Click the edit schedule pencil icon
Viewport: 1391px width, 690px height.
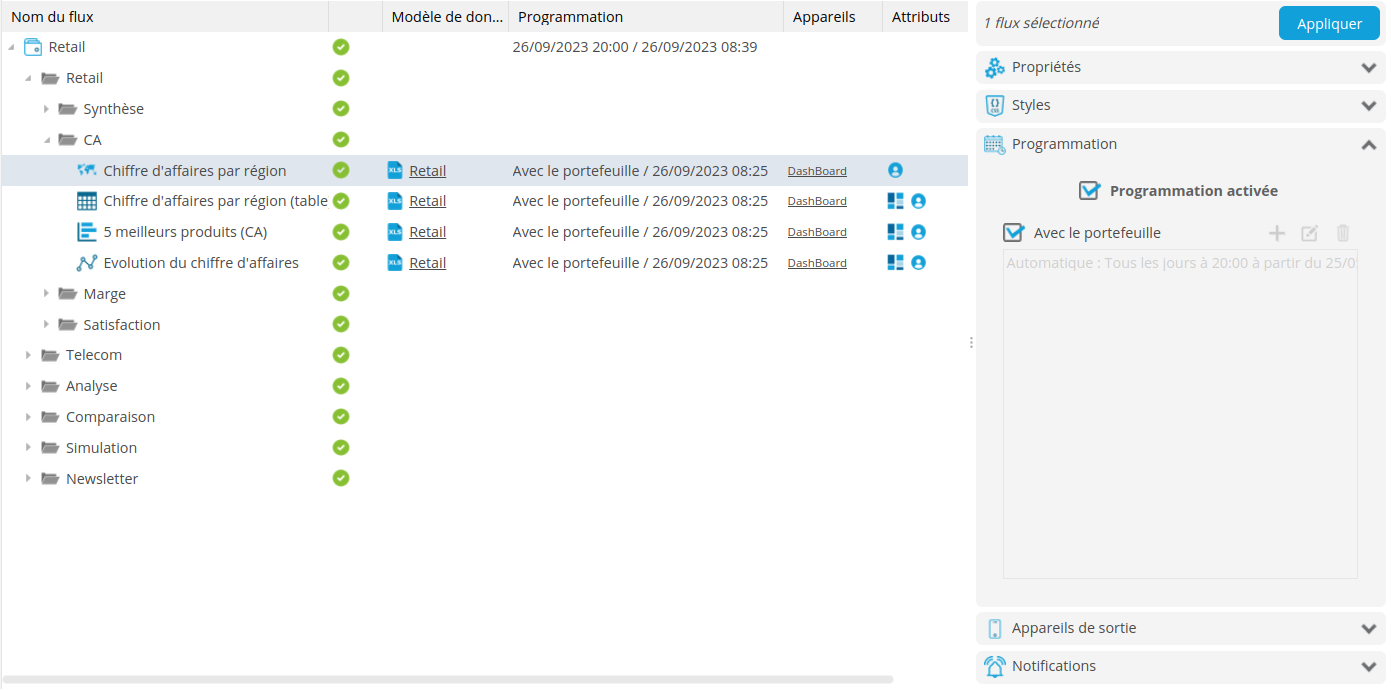click(1309, 233)
